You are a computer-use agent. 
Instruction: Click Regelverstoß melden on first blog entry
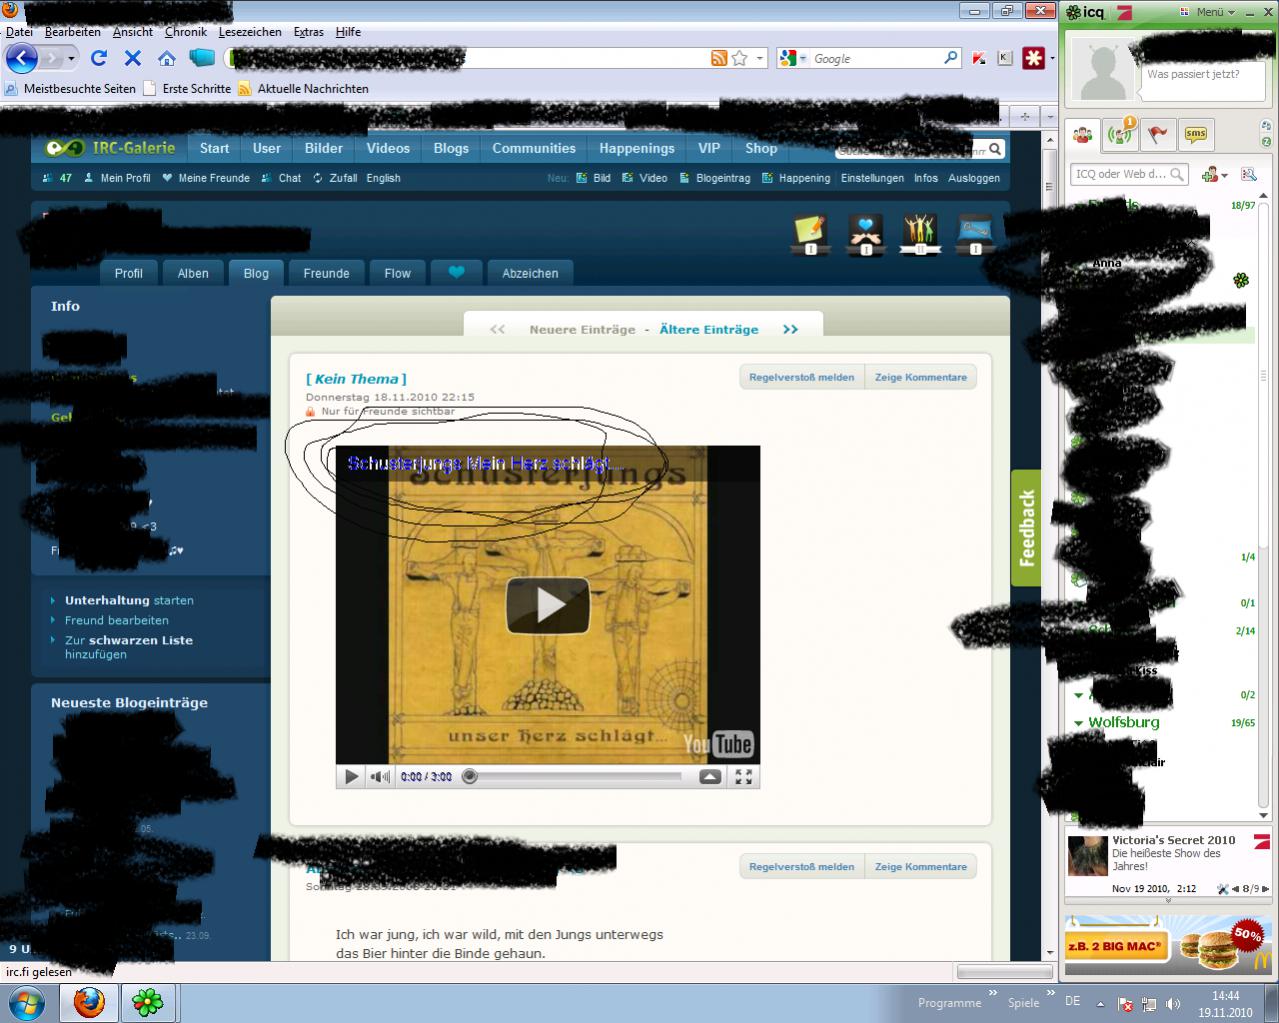pyautogui.click(x=801, y=377)
